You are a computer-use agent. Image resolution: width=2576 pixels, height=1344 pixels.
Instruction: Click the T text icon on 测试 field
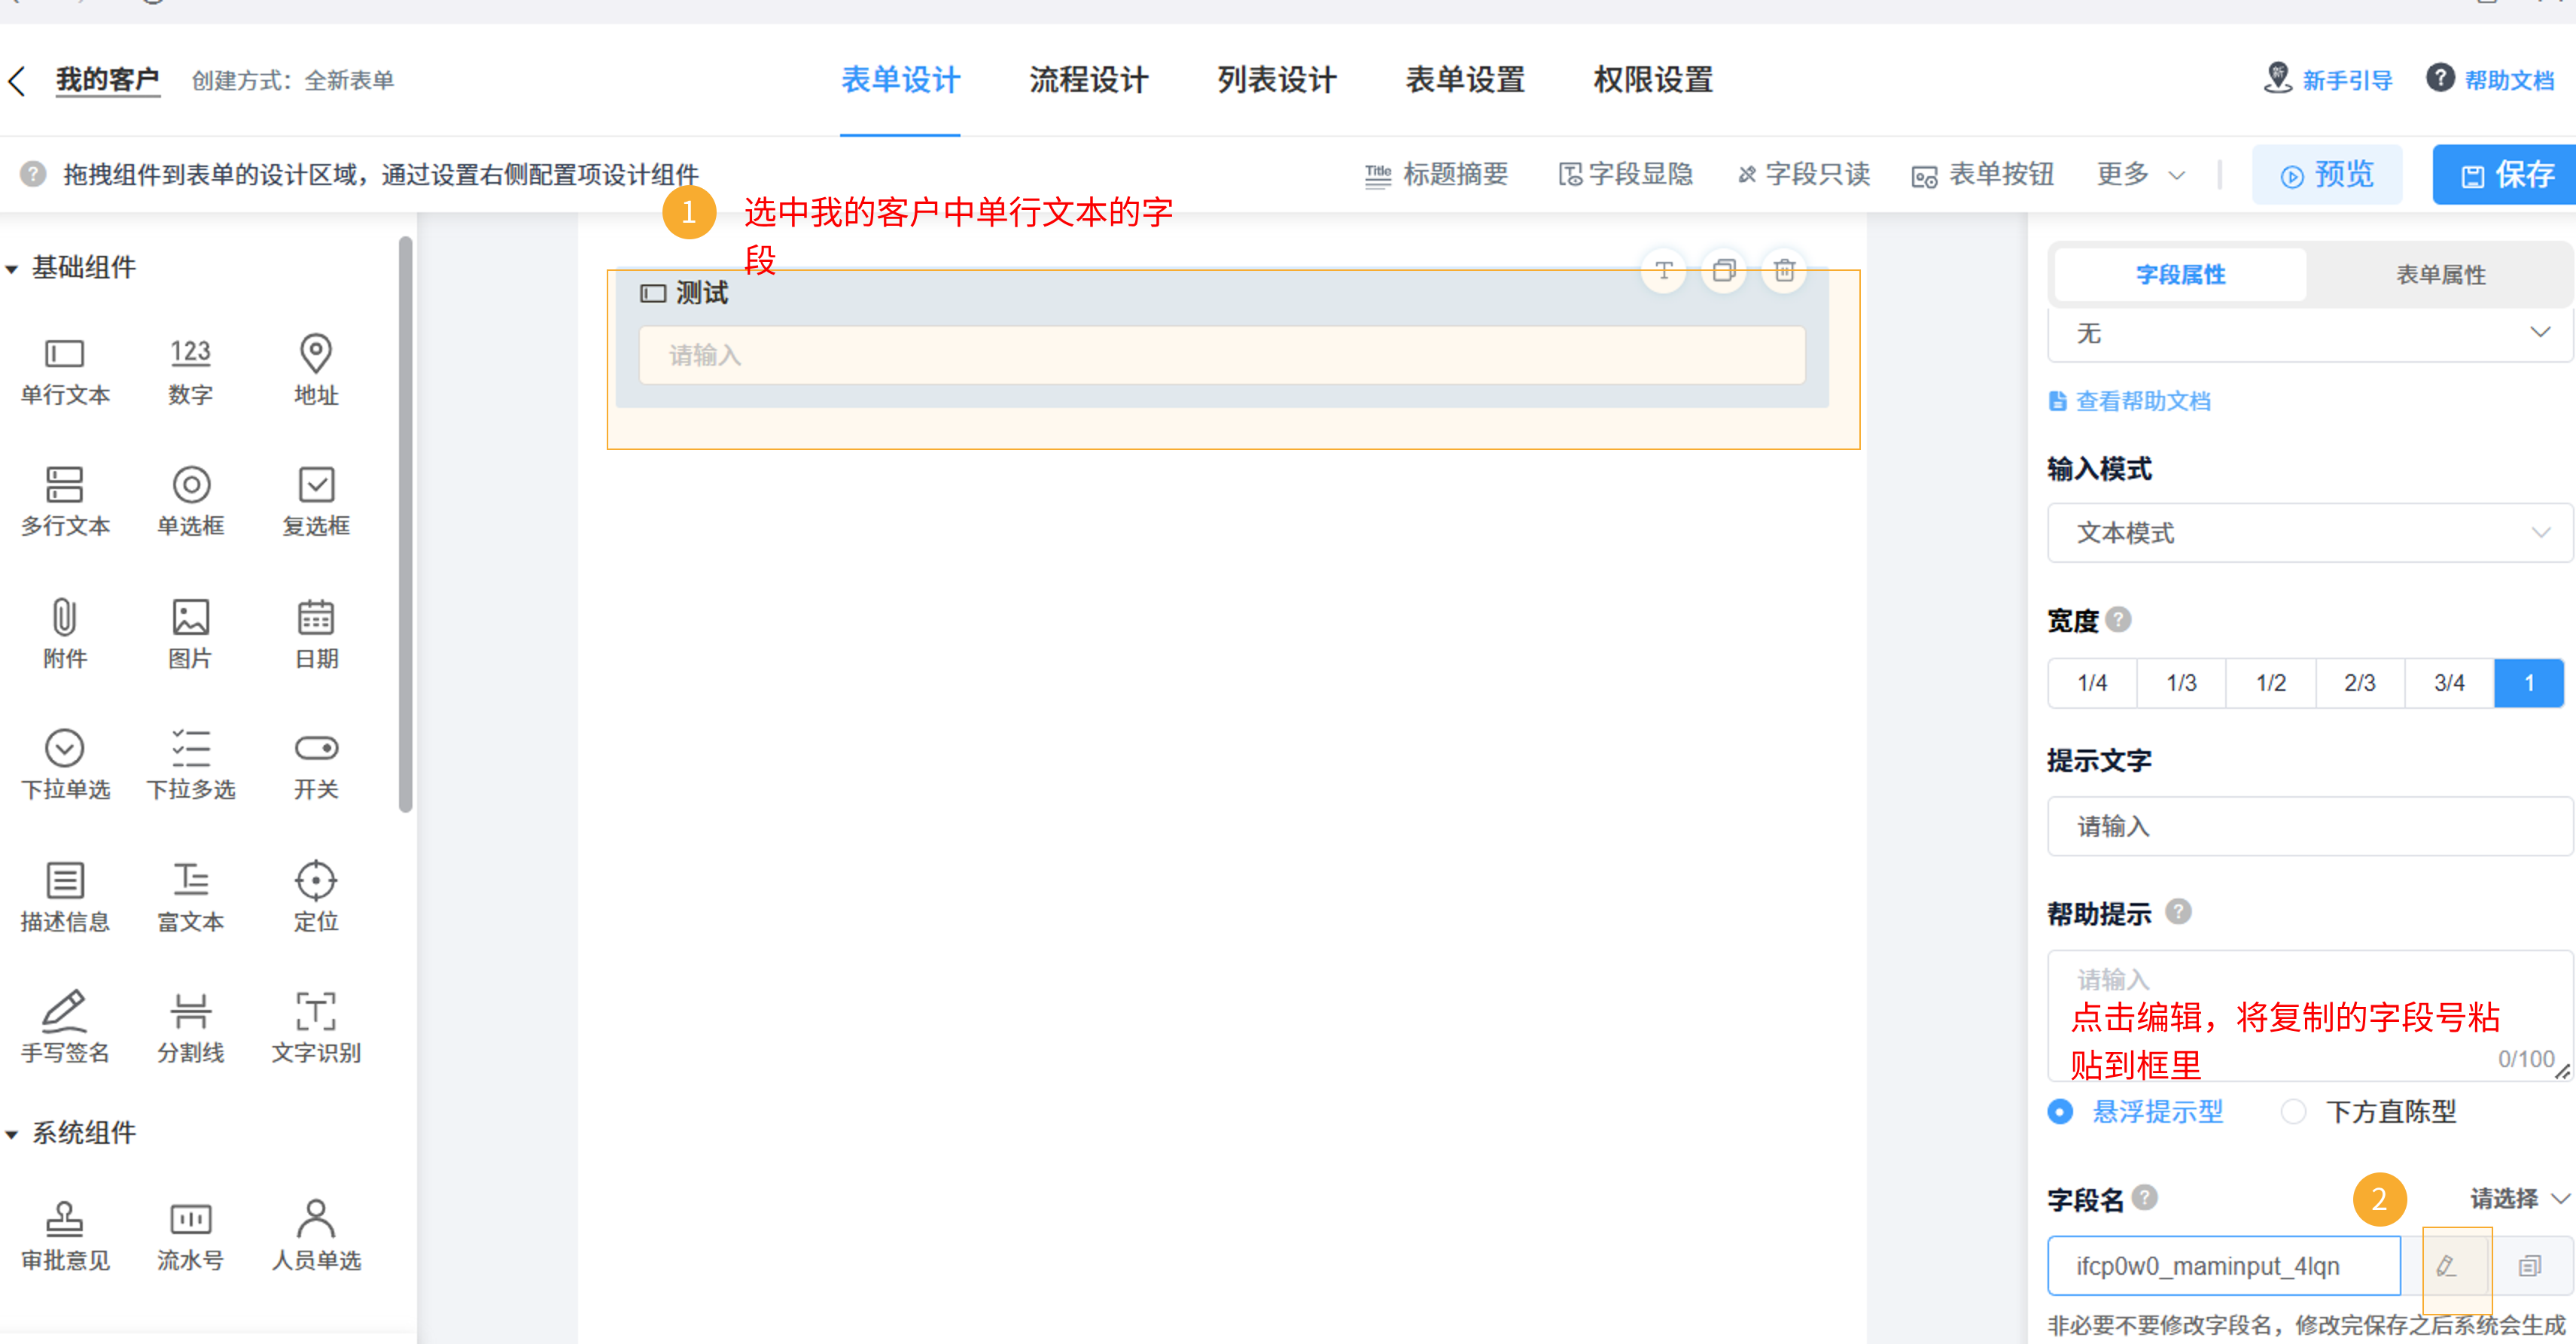[1664, 270]
